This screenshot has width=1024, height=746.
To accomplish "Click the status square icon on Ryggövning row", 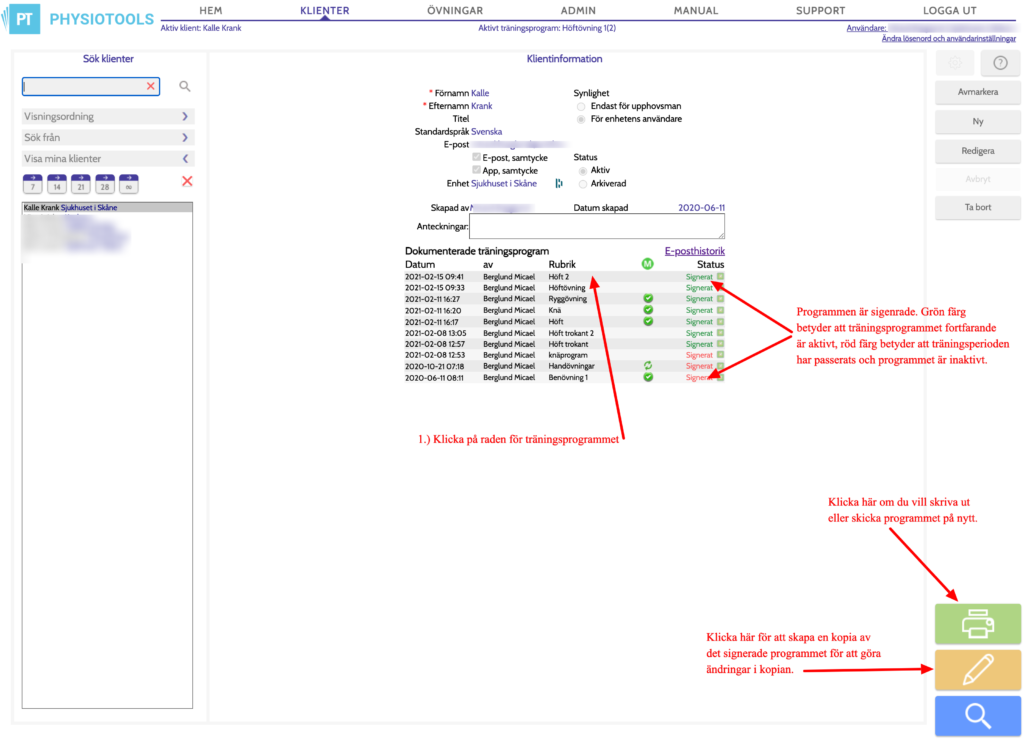I will click(x=720, y=299).
